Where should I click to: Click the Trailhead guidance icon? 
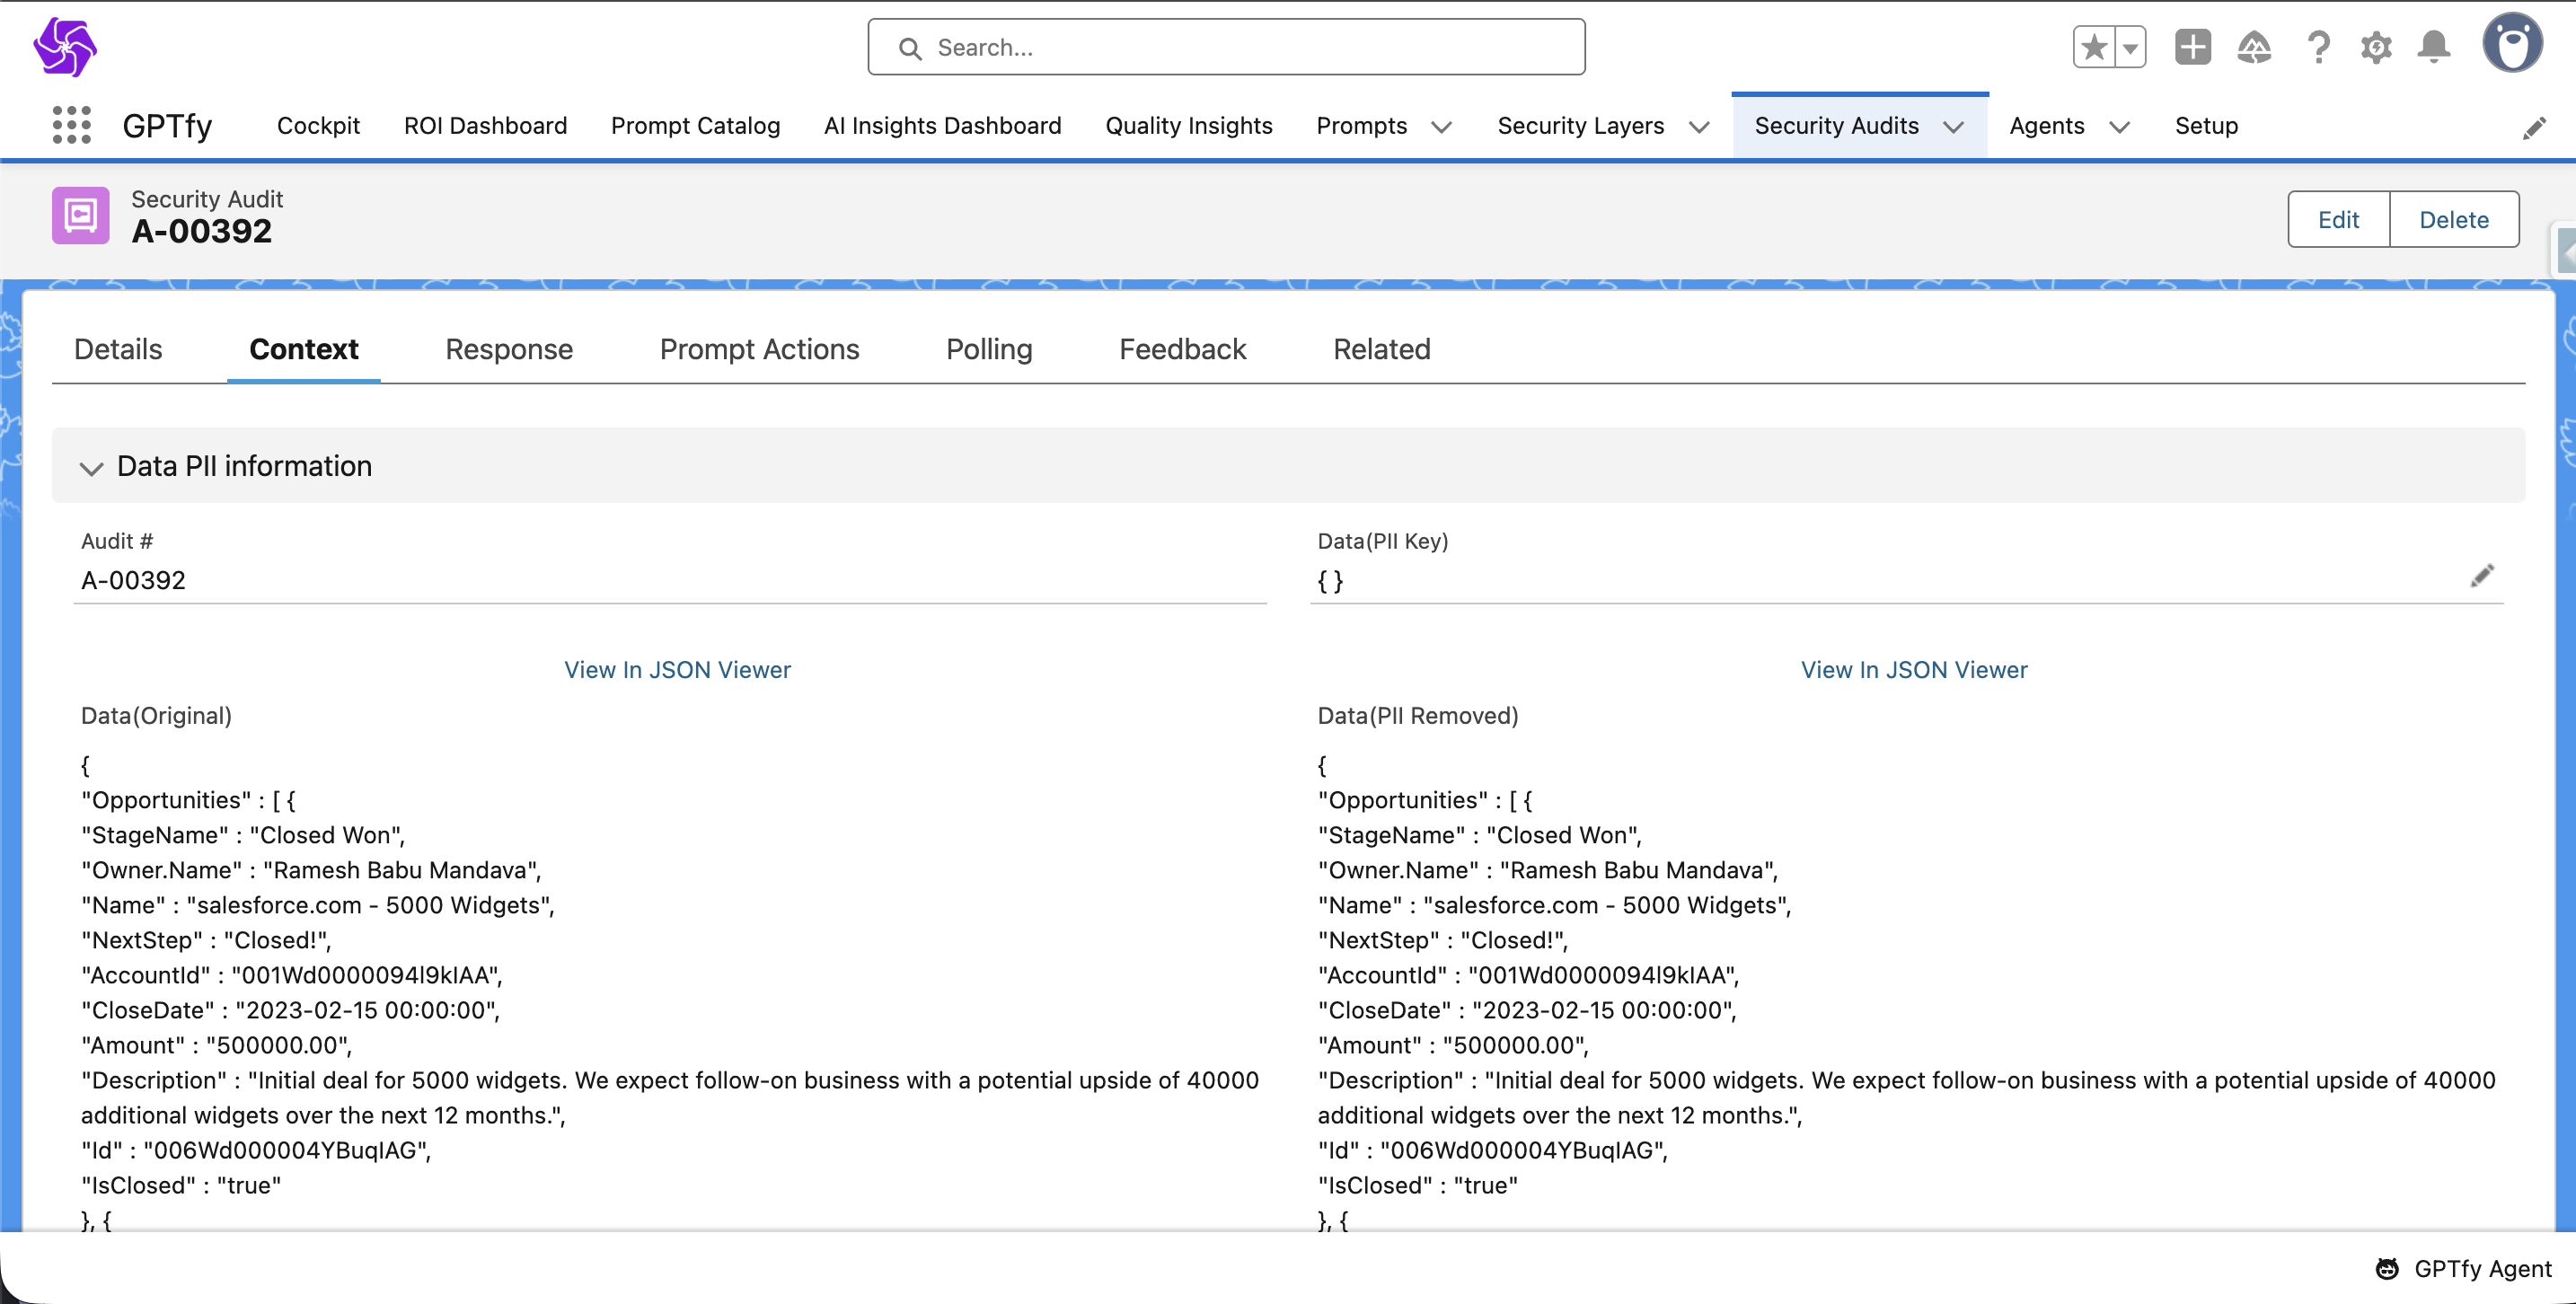(x=2254, y=47)
